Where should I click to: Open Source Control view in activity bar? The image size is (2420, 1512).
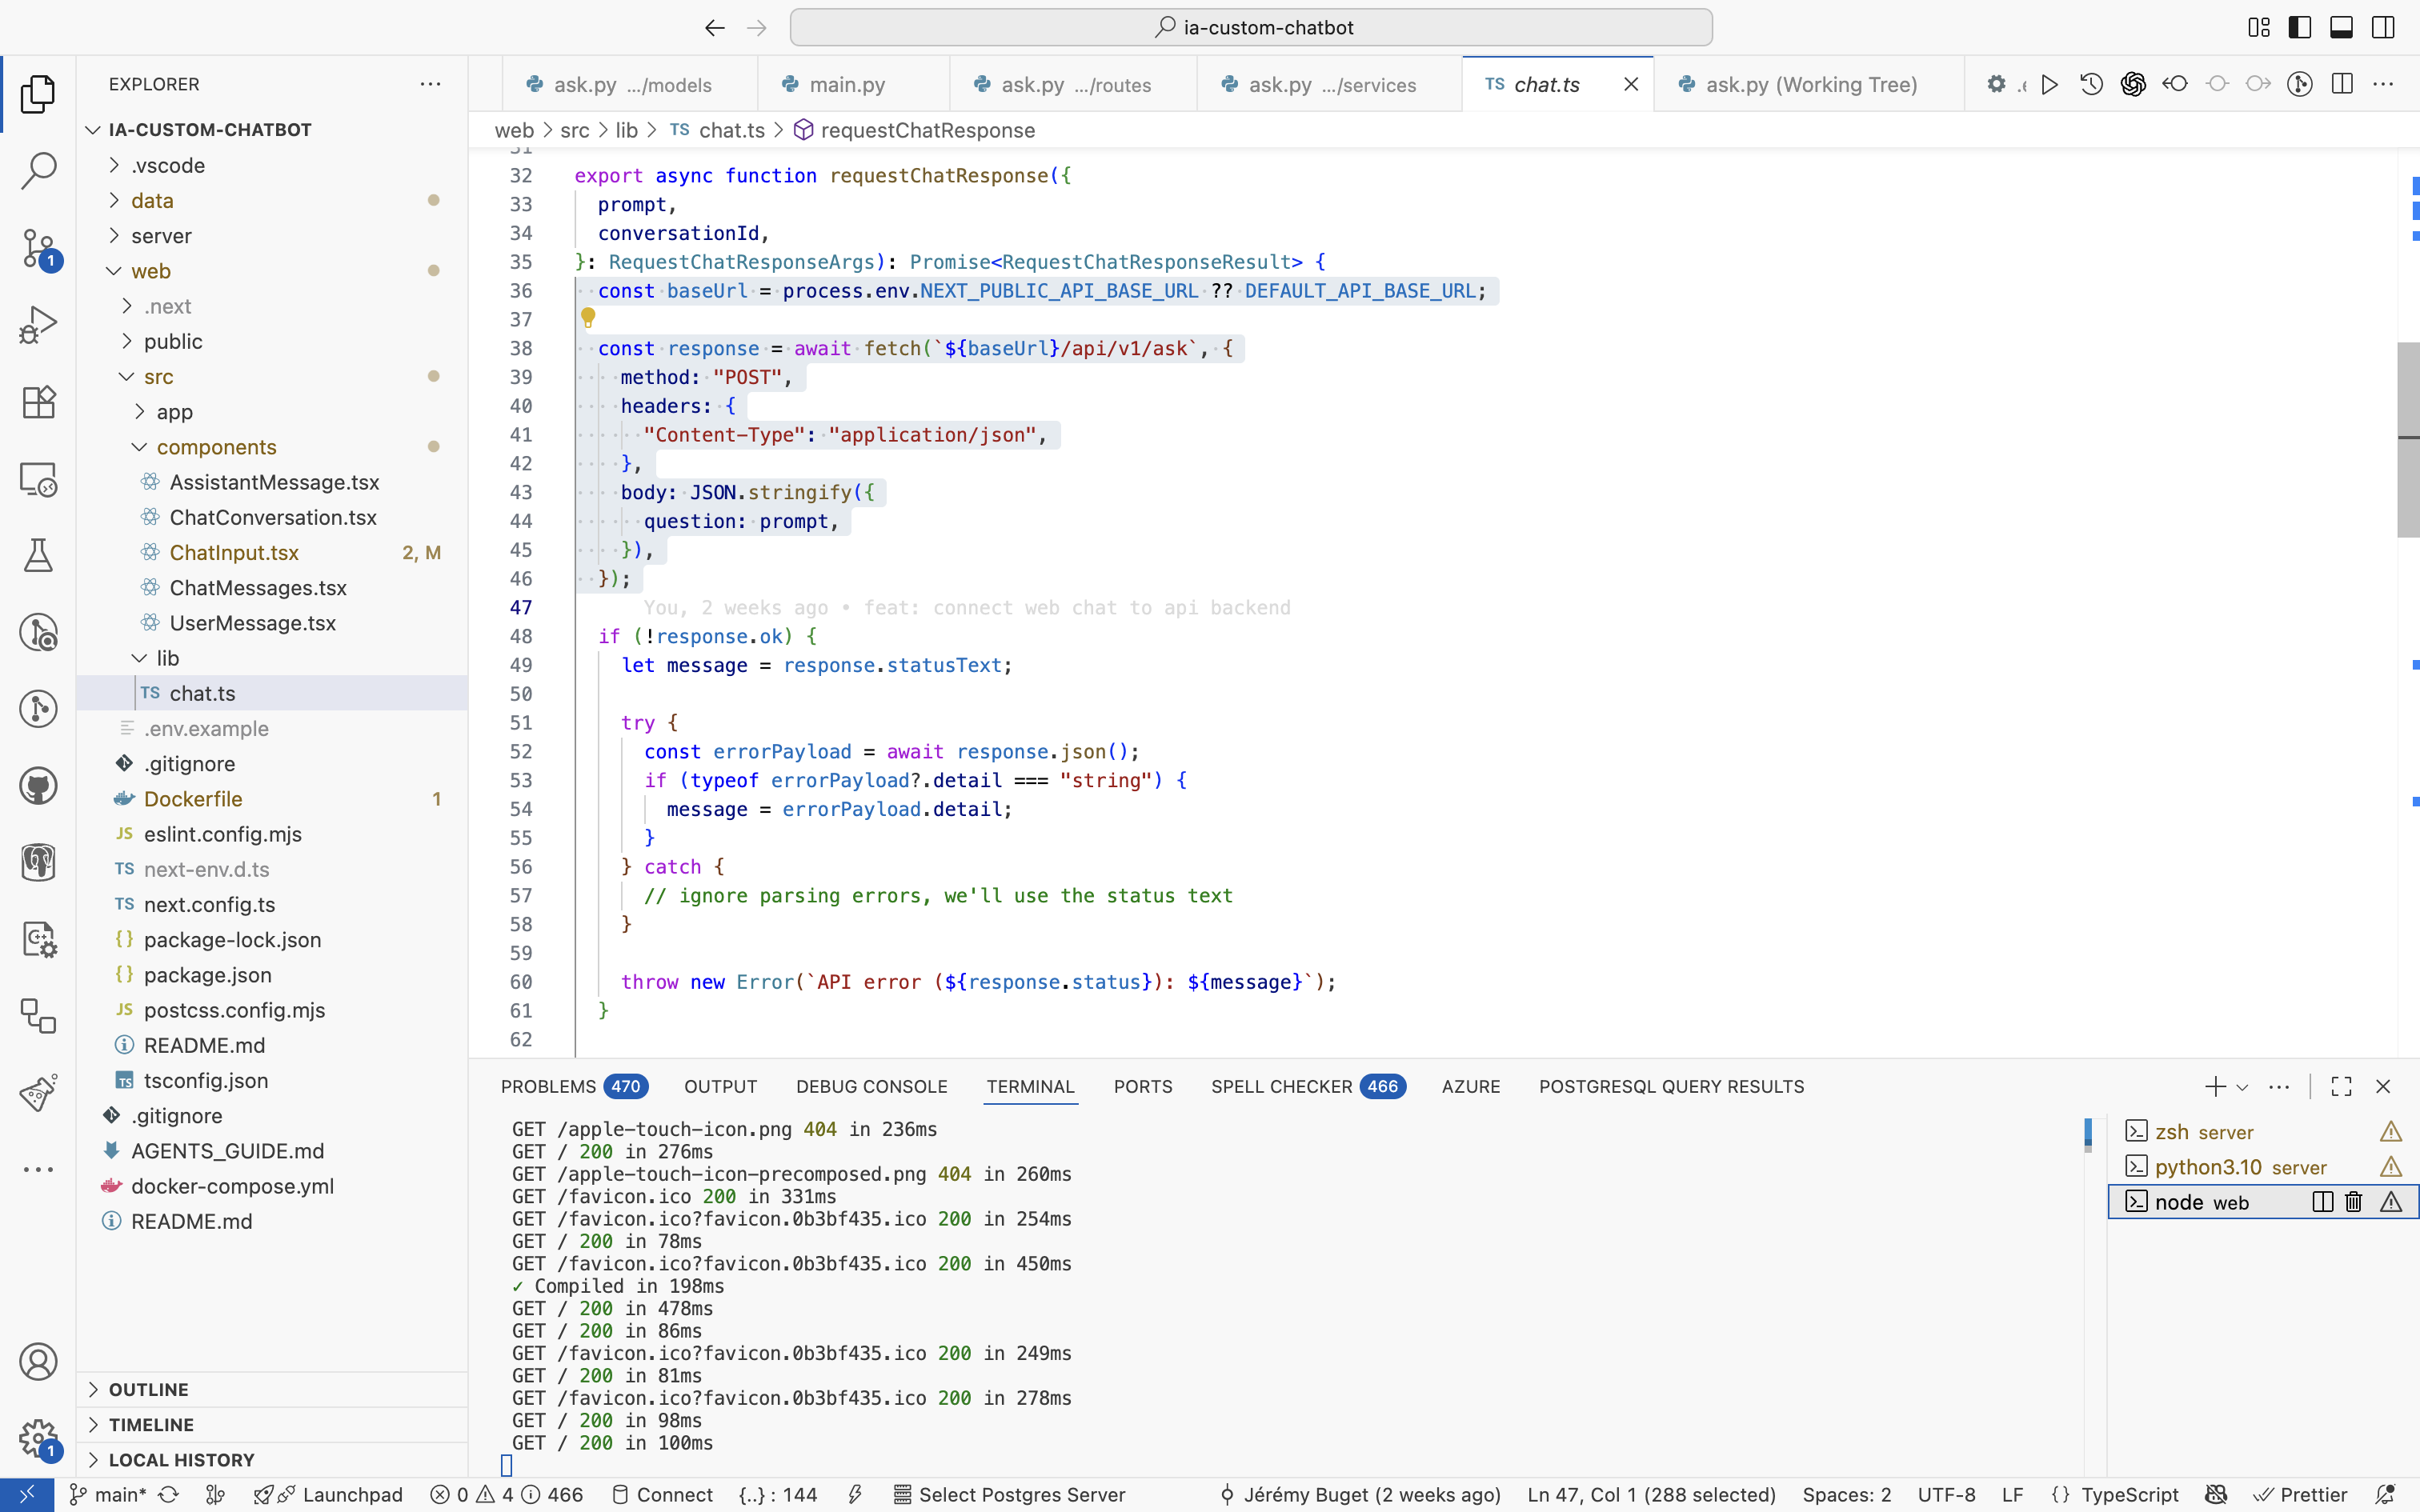tap(39, 249)
